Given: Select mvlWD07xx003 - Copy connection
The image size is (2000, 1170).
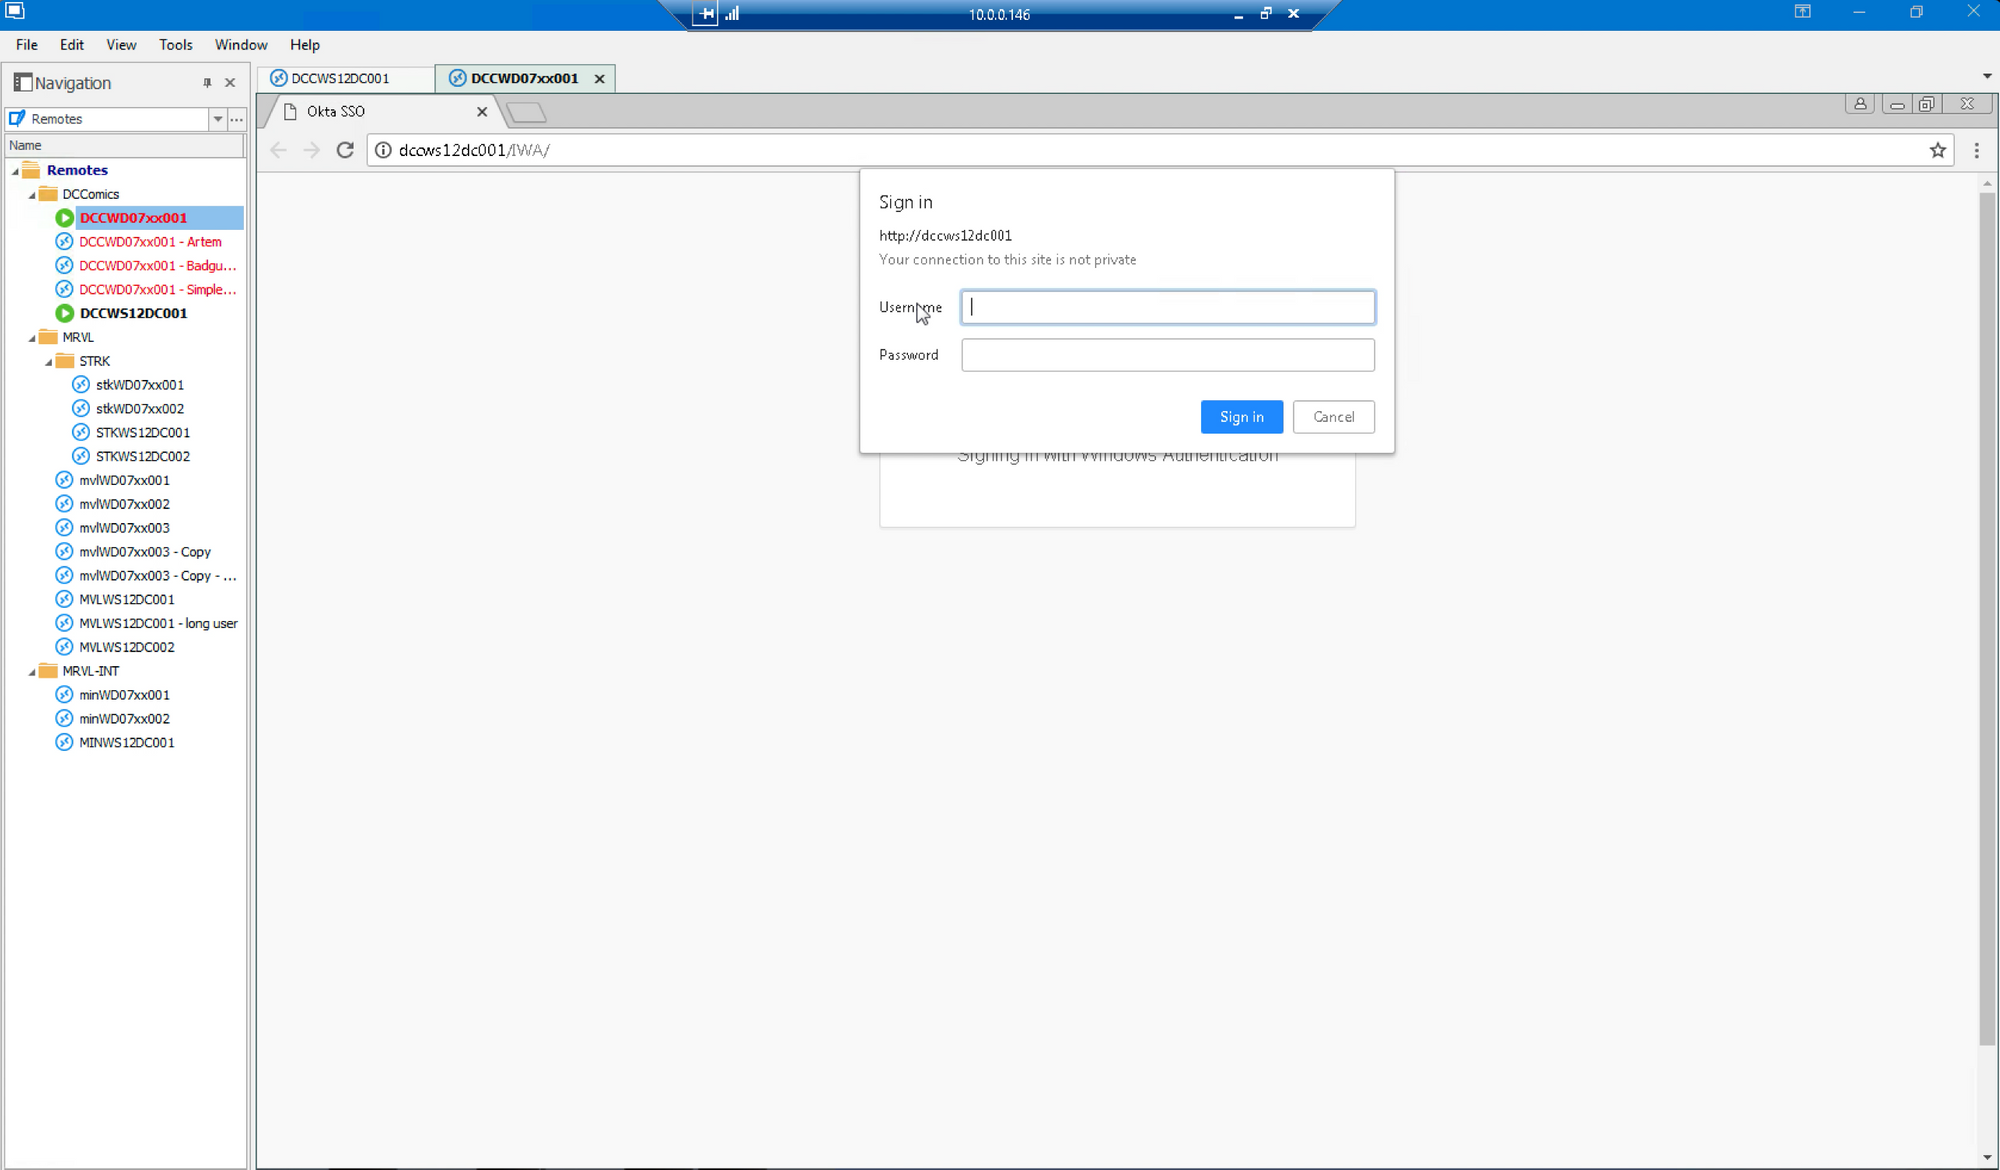Looking at the screenshot, I should click(145, 552).
